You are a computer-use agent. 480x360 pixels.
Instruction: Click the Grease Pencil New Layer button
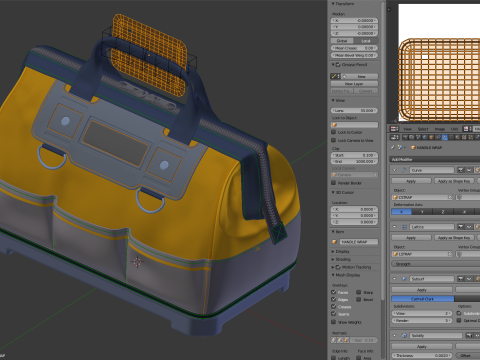[x=354, y=84]
